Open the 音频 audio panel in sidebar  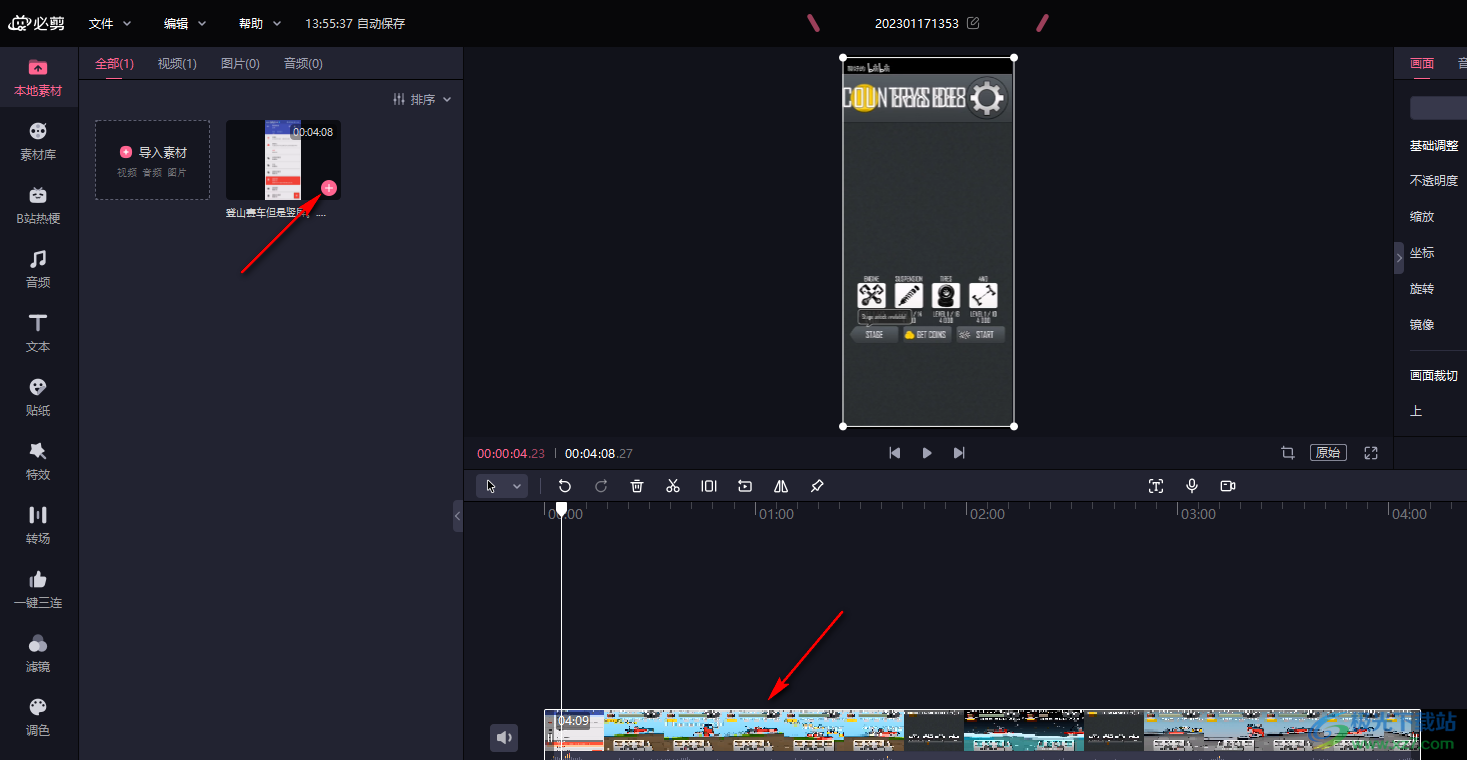coord(38,270)
